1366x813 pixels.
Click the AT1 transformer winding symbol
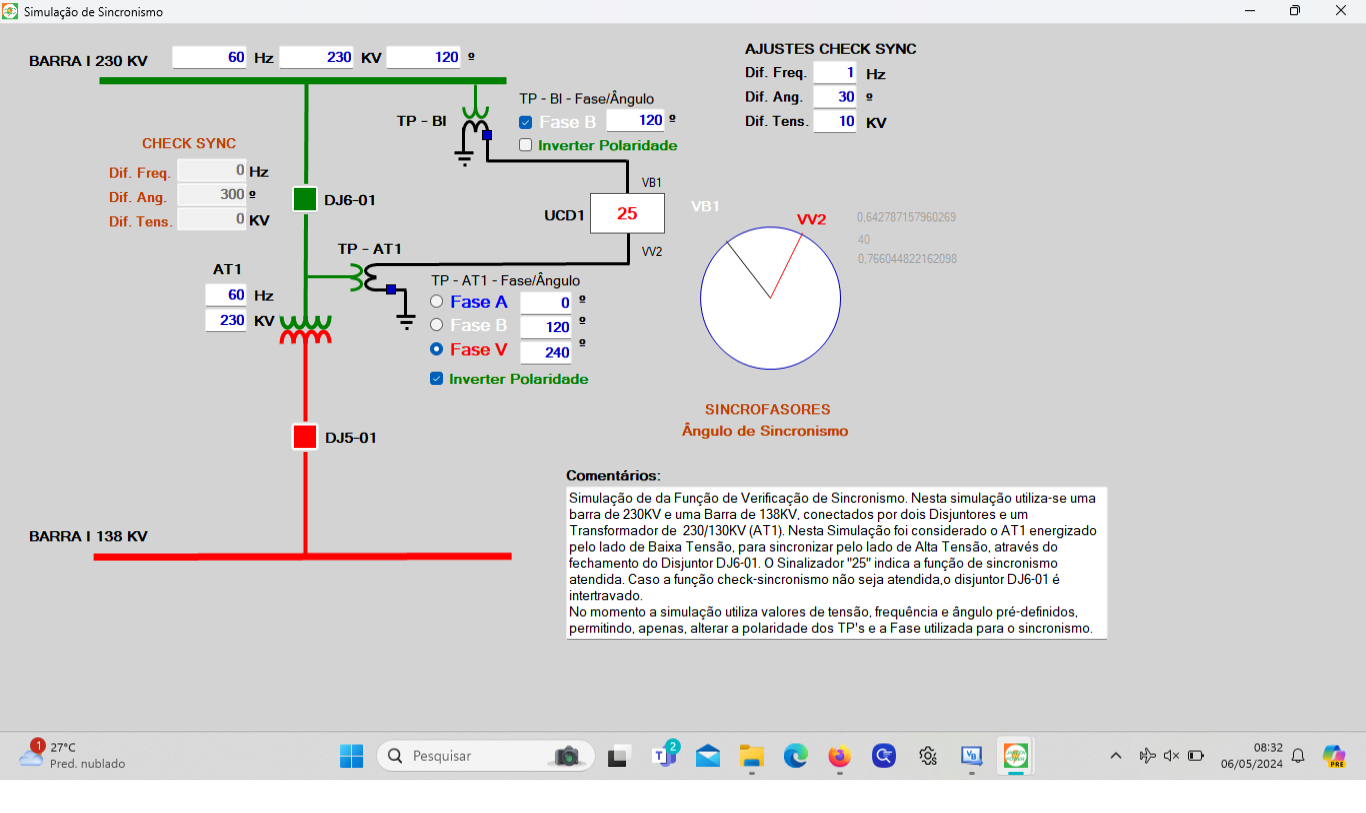[303, 330]
